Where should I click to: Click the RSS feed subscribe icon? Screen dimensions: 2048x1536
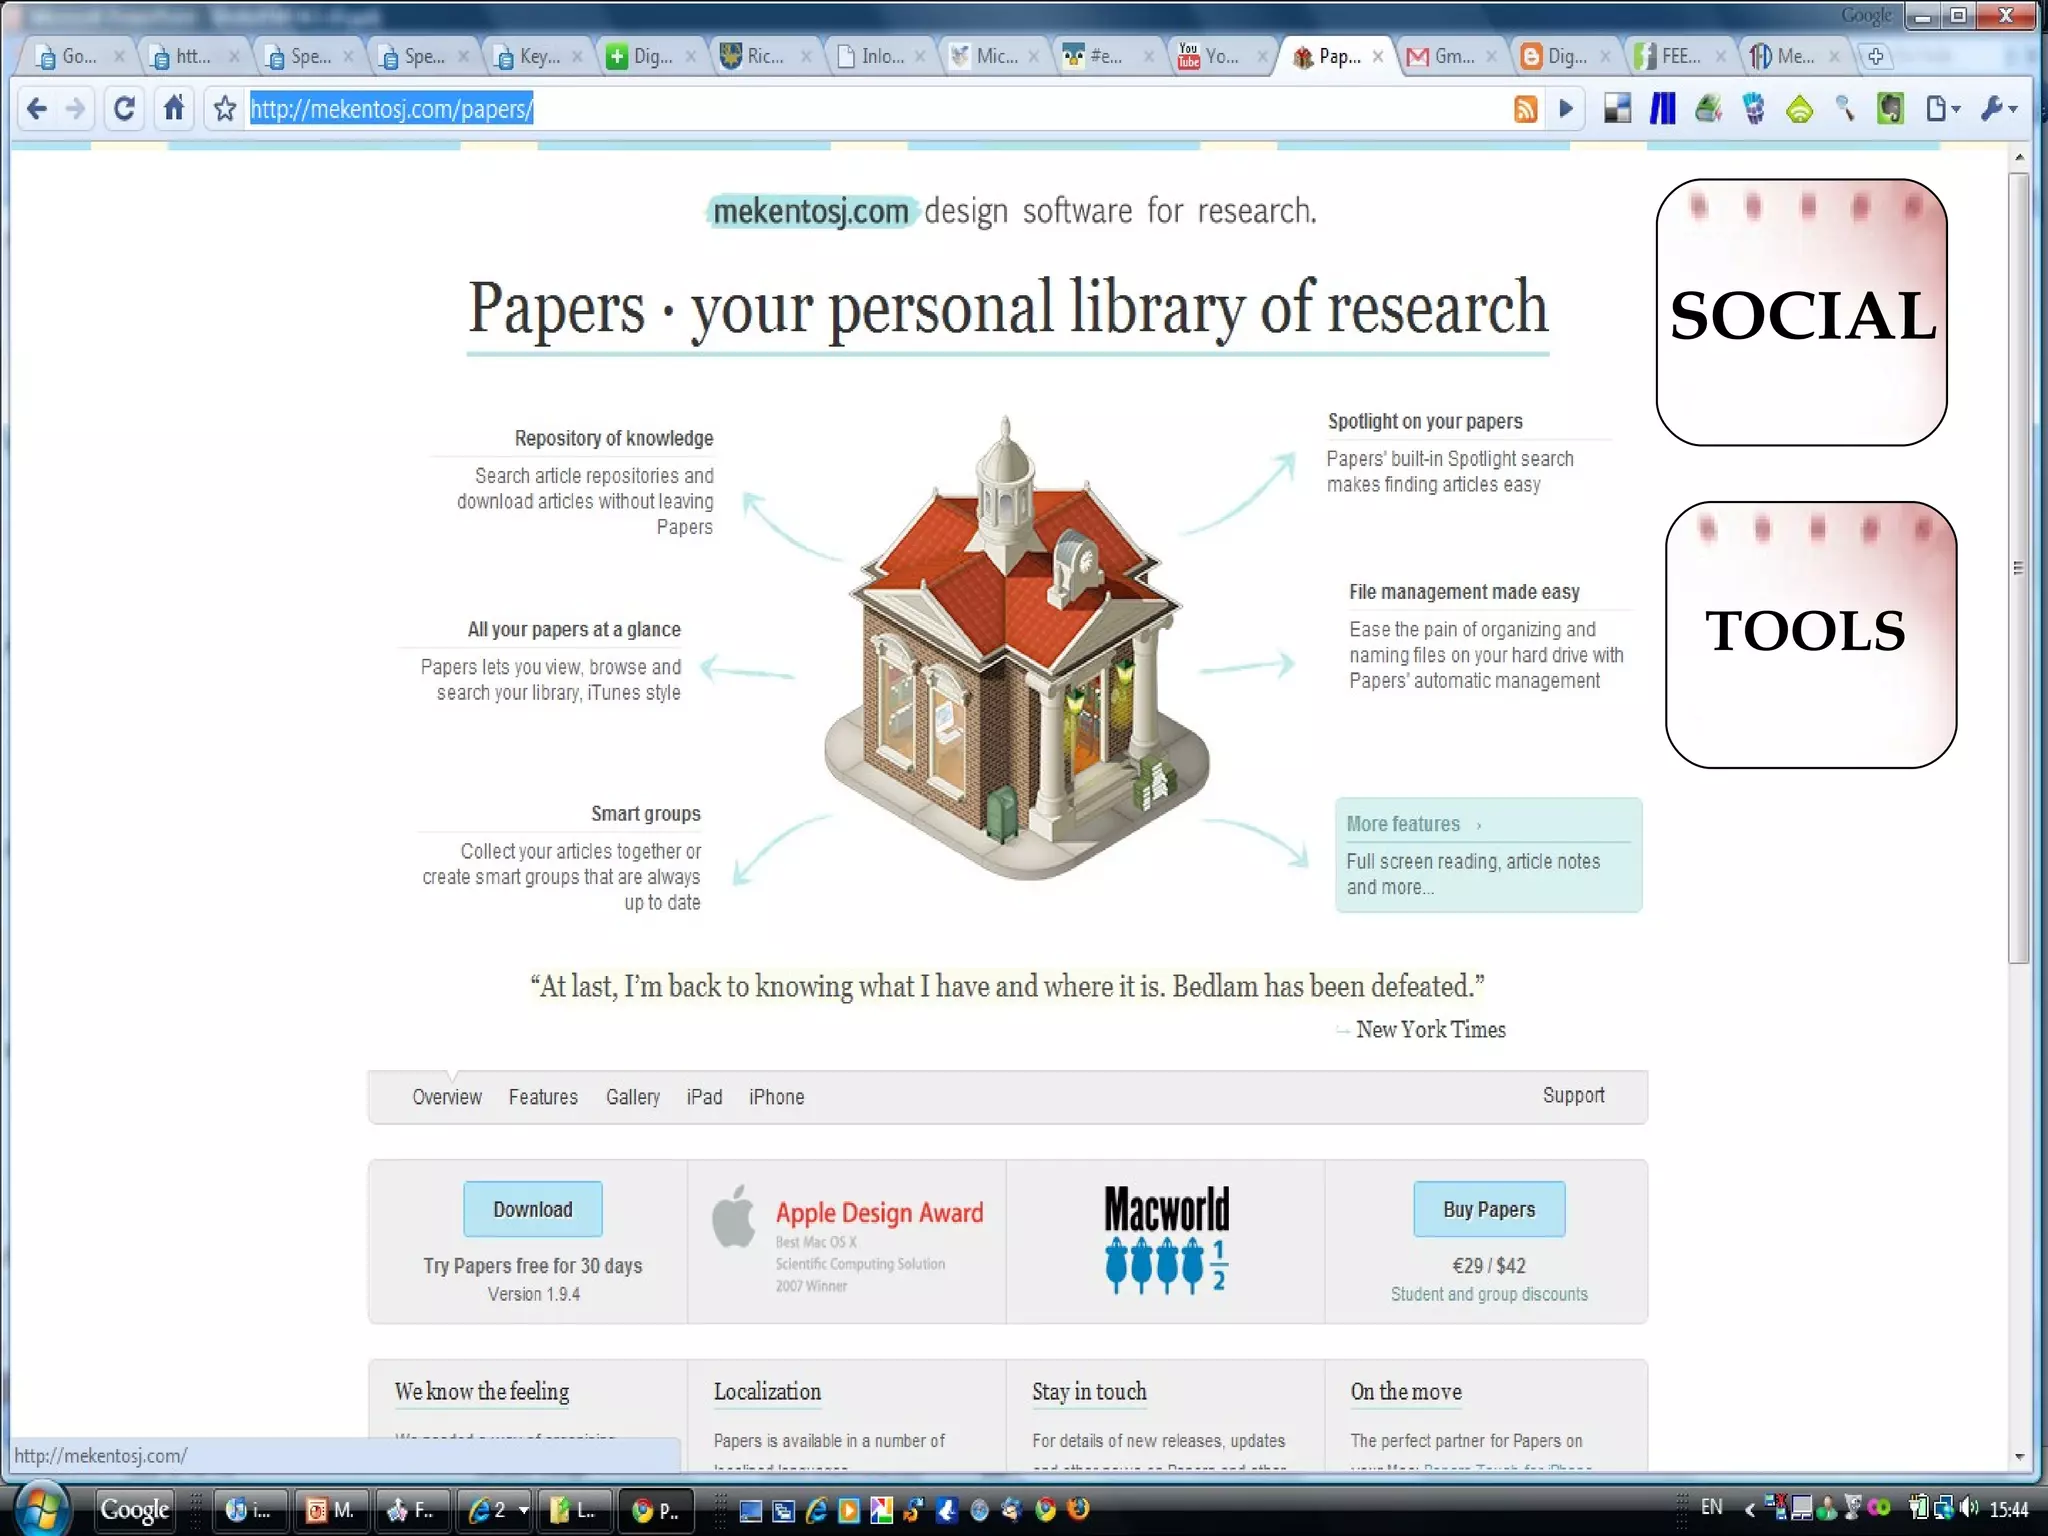pyautogui.click(x=1525, y=109)
